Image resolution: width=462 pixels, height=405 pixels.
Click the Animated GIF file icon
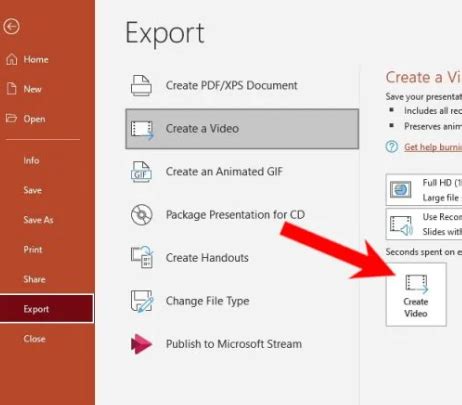(x=141, y=172)
